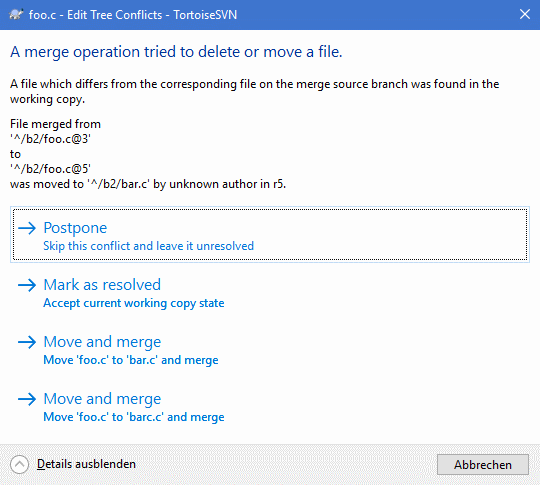Click 'Skip this conflict and leave it unresolved' text
This screenshot has height=485, width=540.
[148, 246]
